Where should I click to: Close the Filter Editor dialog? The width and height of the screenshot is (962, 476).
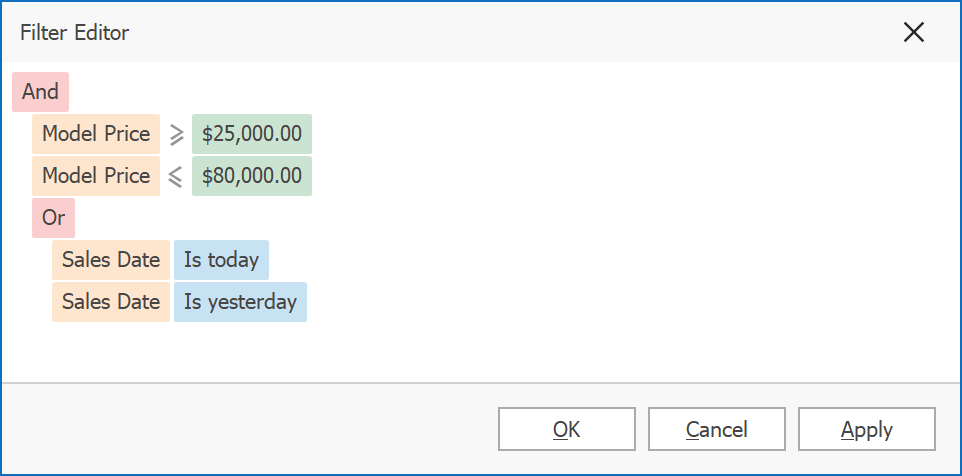[913, 32]
